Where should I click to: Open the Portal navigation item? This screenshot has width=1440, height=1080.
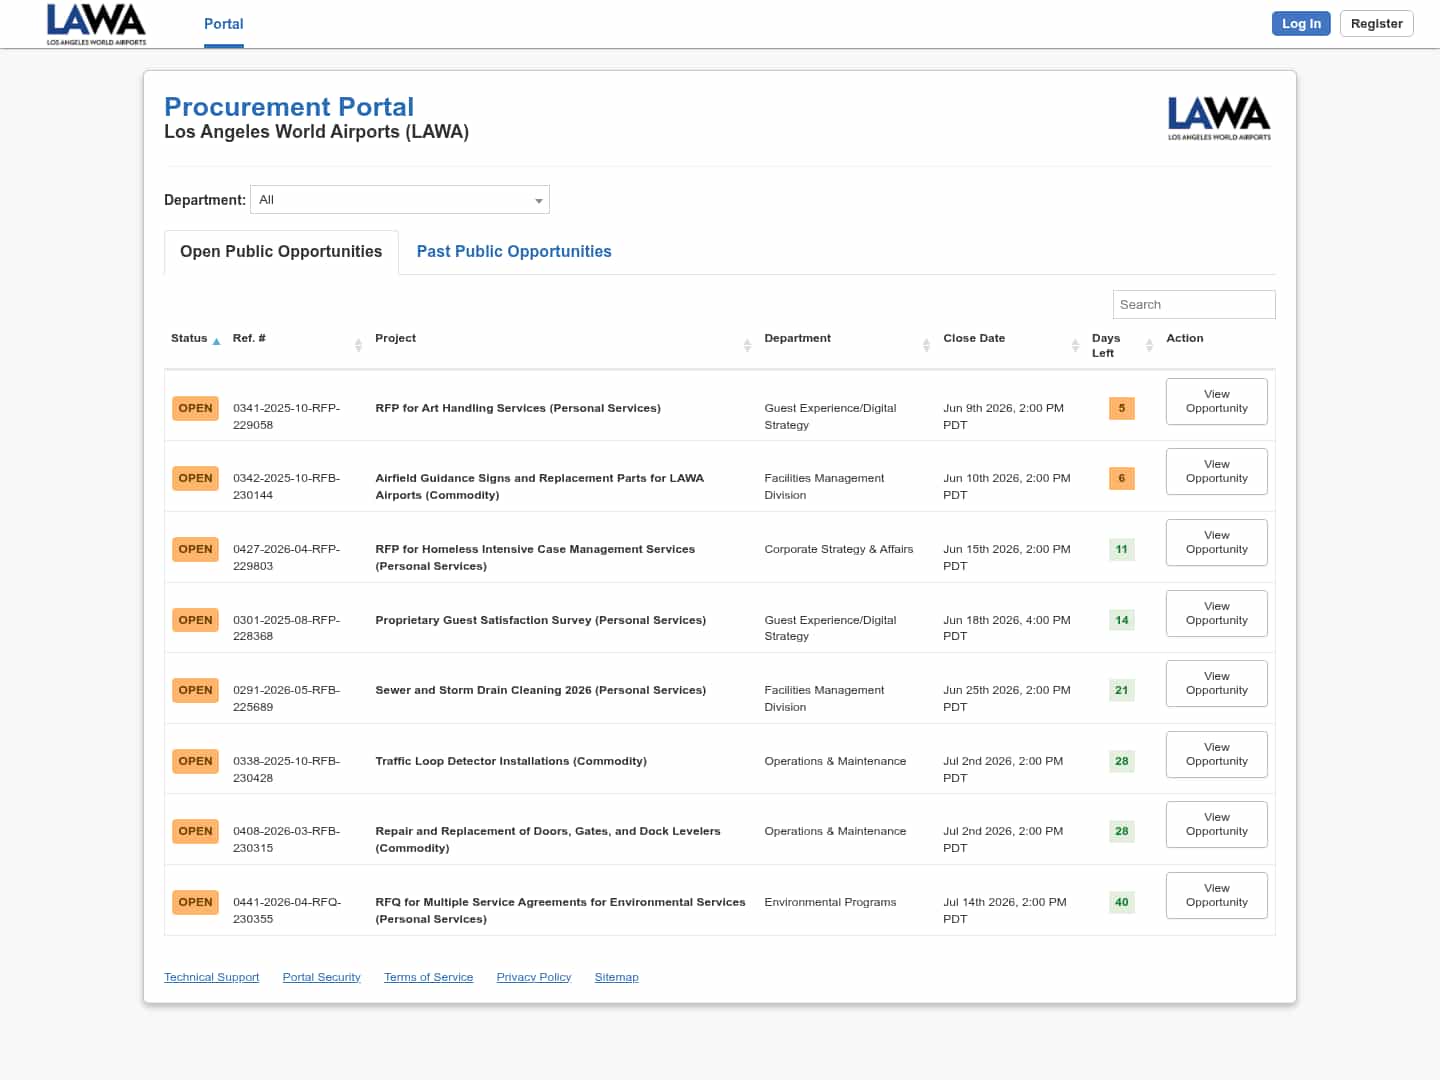click(224, 24)
